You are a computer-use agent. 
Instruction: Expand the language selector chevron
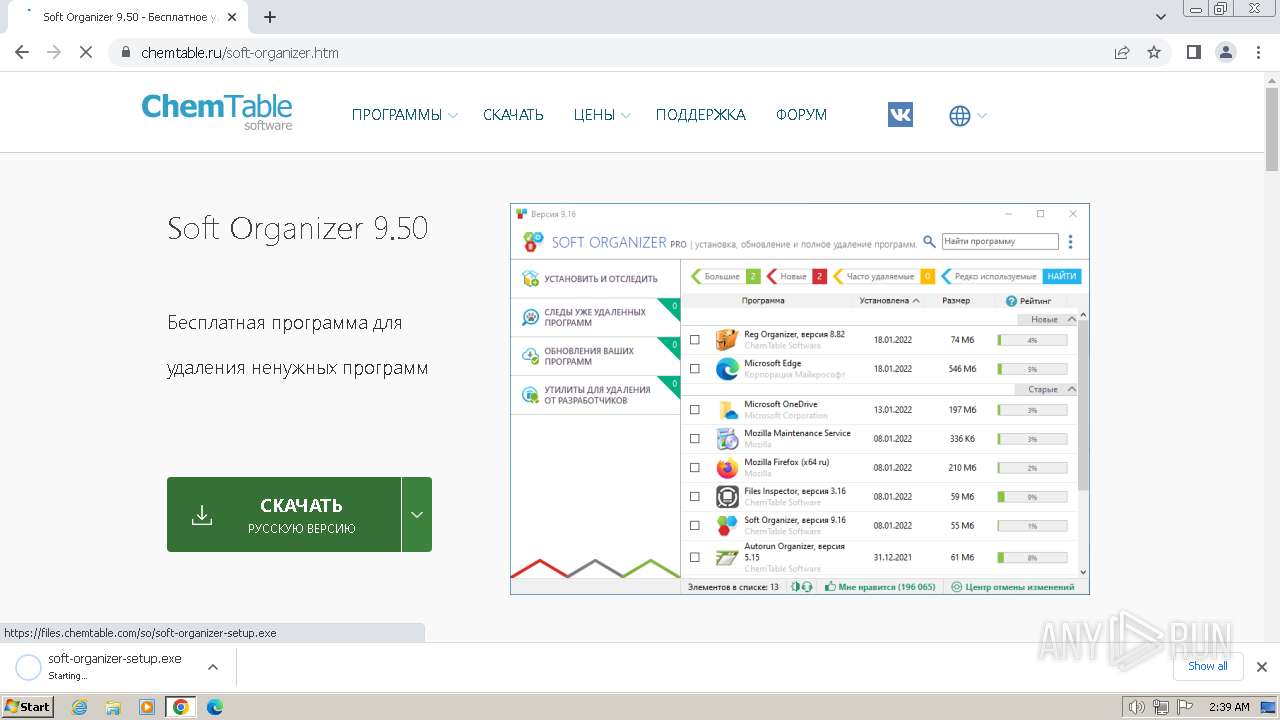coord(982,116)
